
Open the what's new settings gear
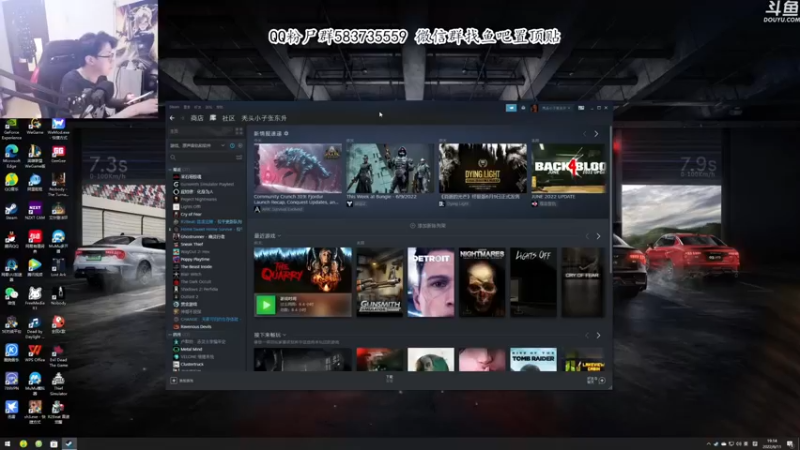[x=286, y=134]
